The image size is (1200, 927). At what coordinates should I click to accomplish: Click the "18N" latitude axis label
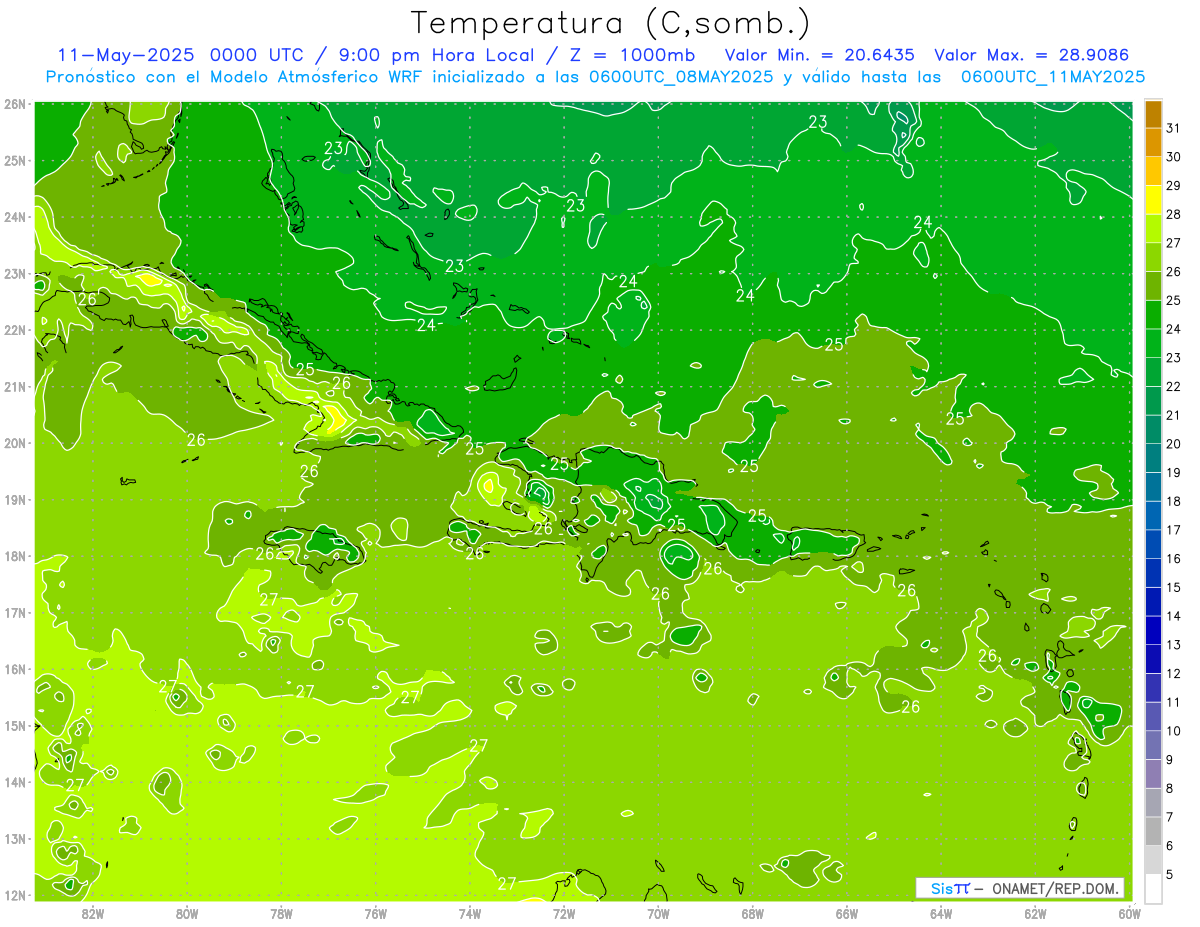click(x=15, y=556)
